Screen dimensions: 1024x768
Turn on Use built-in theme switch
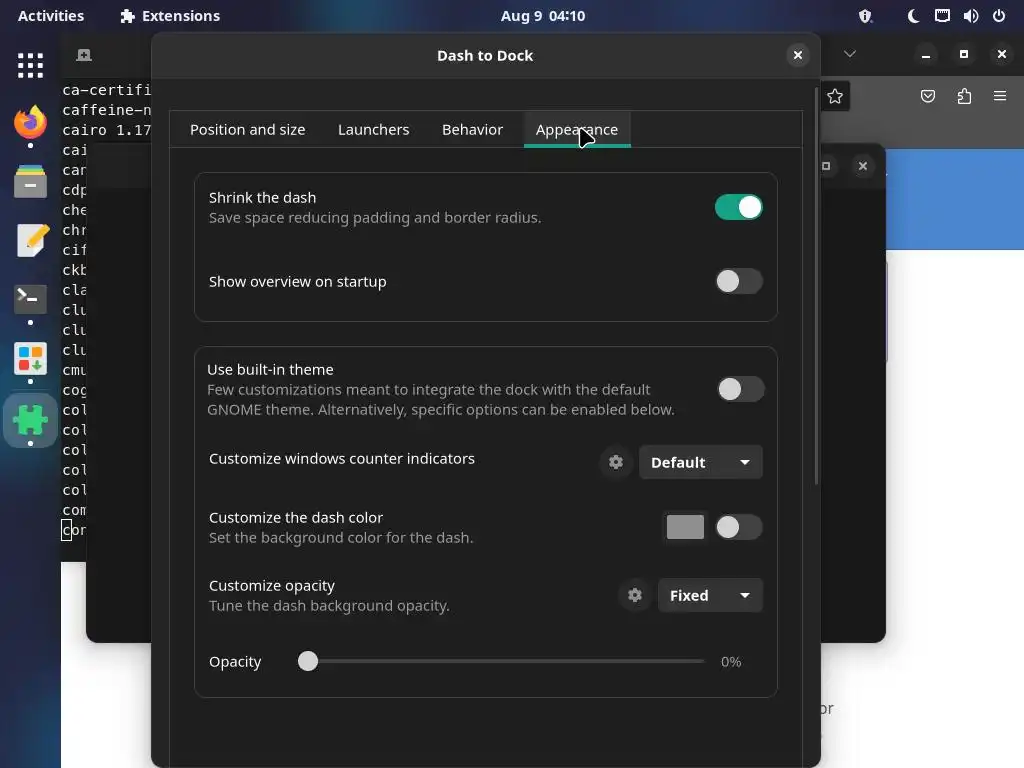click(740, 389)
